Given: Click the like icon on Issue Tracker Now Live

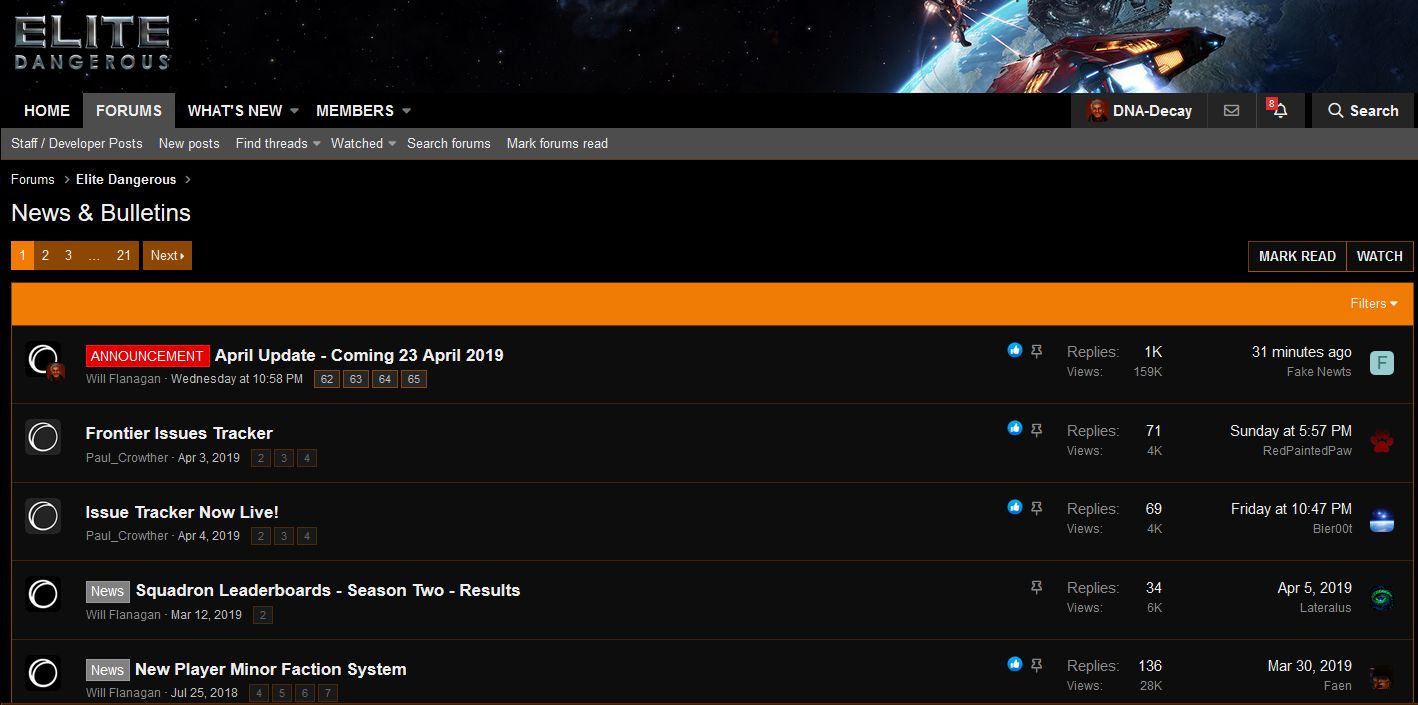Looking at the screenshot, I should point(1015,507).
